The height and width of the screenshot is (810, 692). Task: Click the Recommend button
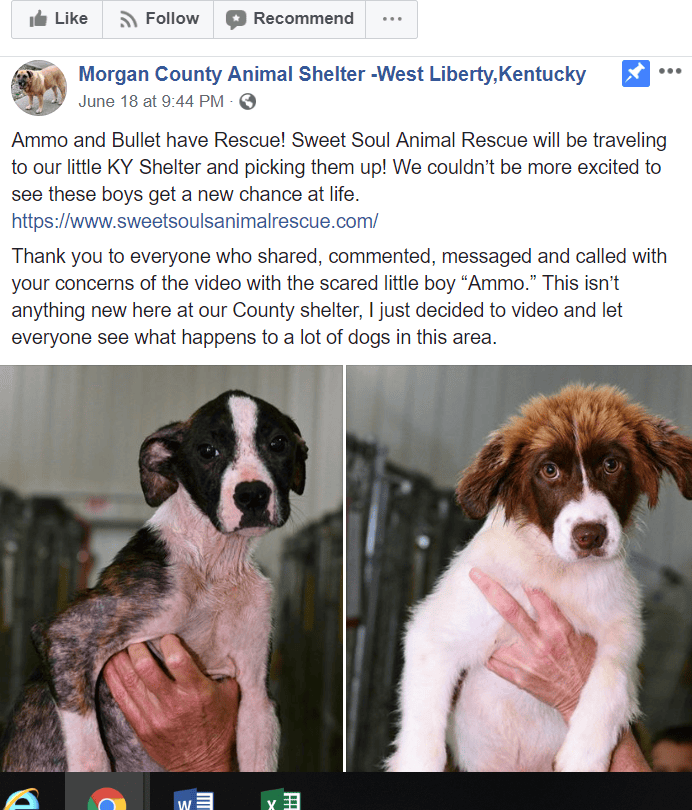tap(290, 19)
